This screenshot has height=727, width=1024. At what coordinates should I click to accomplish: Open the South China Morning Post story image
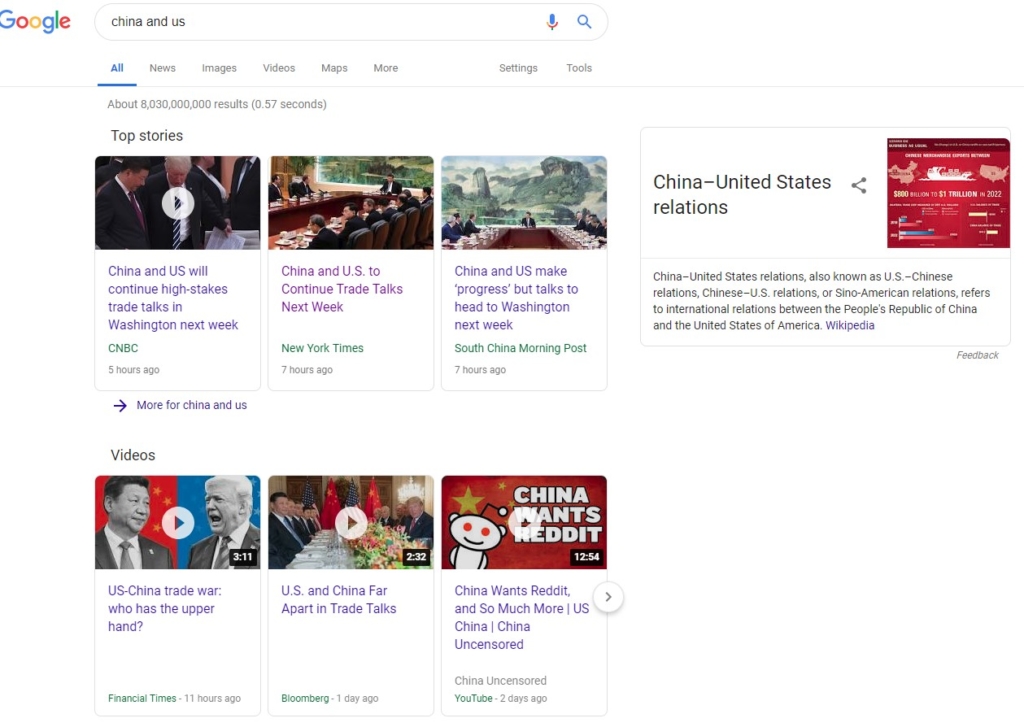[524, 202]
